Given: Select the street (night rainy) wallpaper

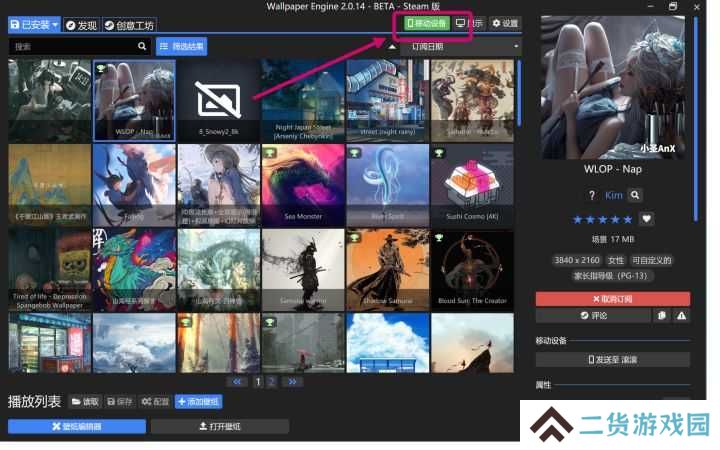Looking at the screenshot, I should pos(388,100).
